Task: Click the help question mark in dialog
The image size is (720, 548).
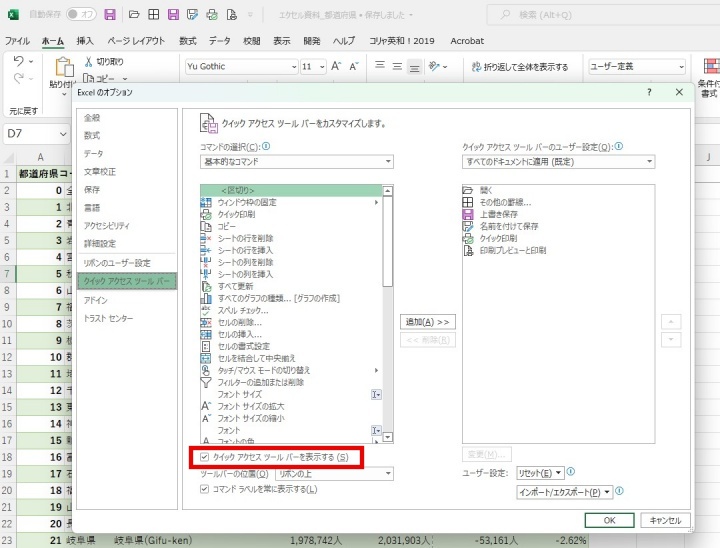Action: click(x=649, y=92)
